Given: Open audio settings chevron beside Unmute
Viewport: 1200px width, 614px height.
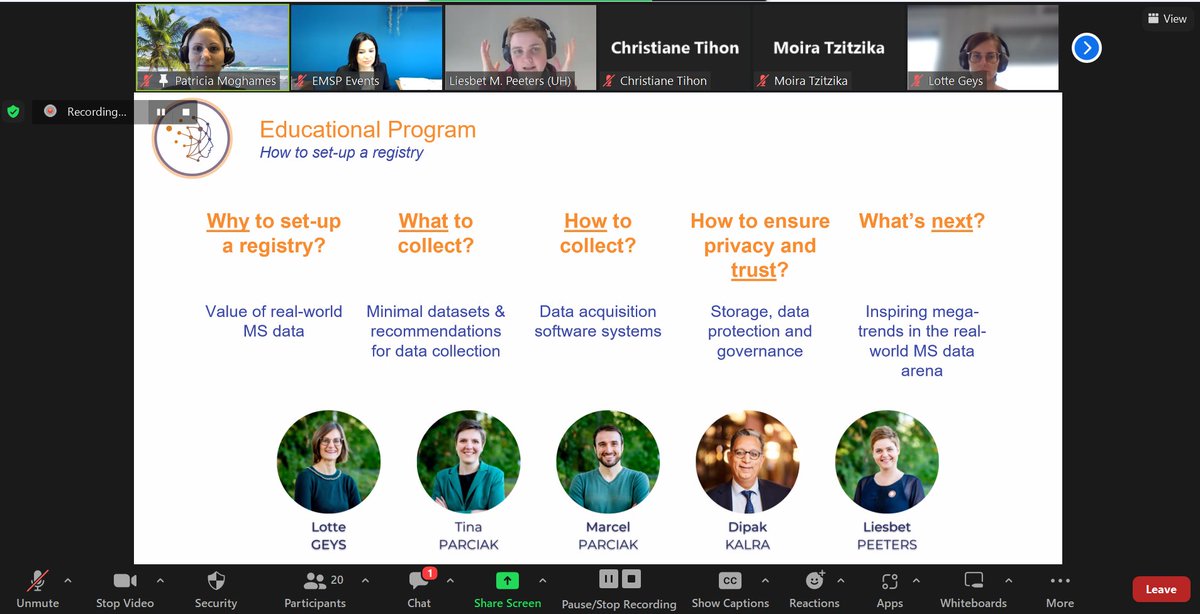Looking at the screenshot, I should [68, 580].
